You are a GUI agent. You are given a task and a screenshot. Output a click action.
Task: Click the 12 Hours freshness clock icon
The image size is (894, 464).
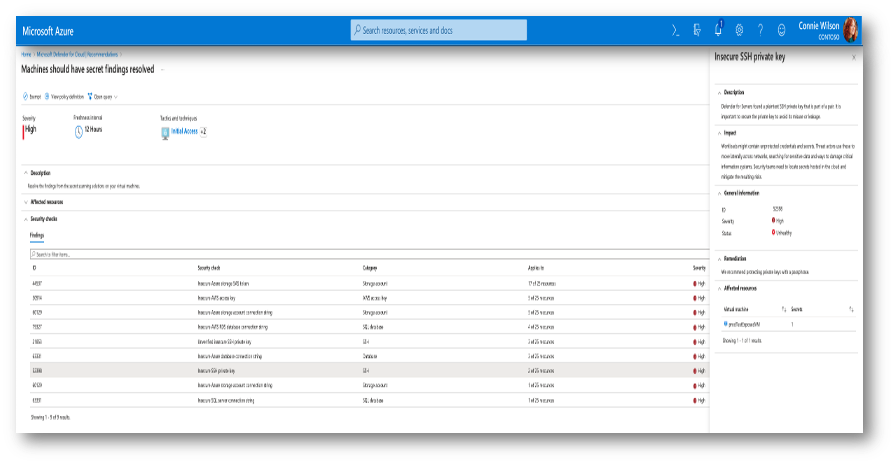tap(79, 132)
